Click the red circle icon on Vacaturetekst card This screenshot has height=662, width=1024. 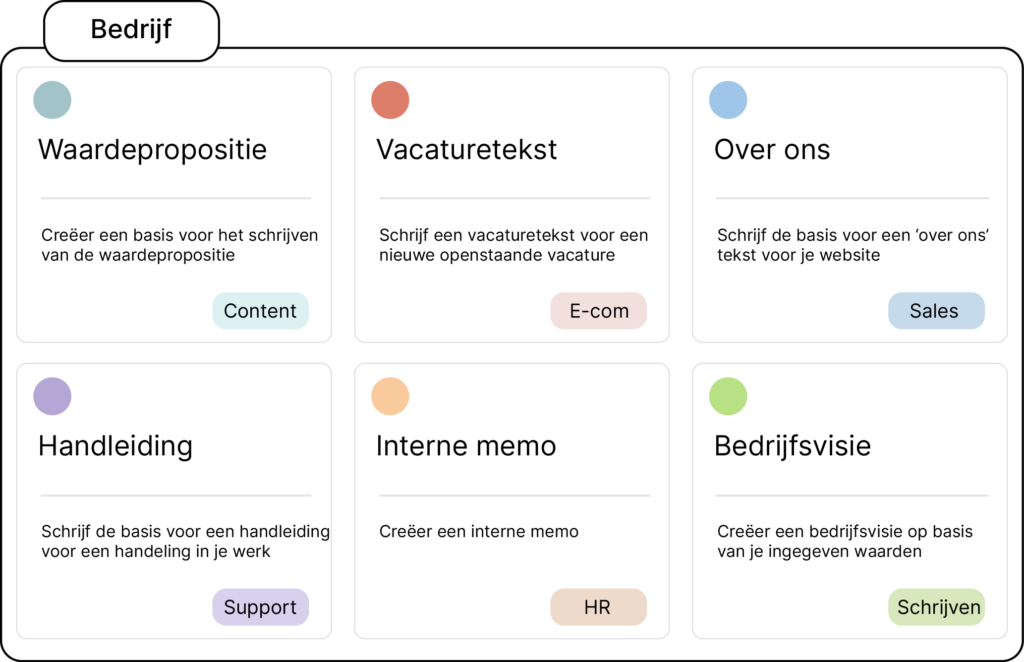click(390, 100)
